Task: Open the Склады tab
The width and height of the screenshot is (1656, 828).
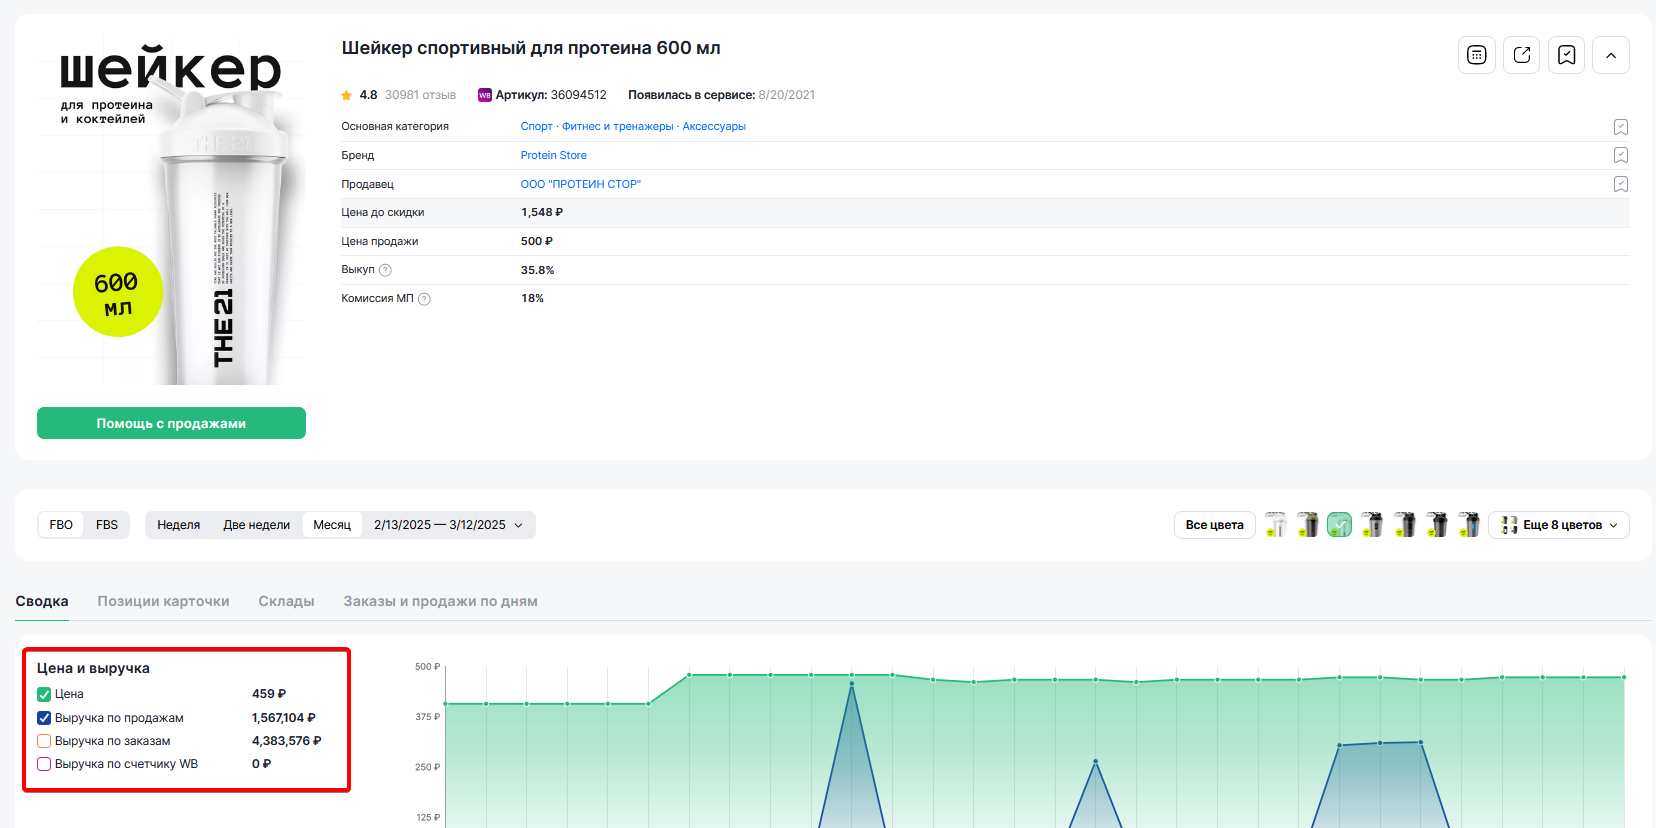Action: tap(286, 601)
